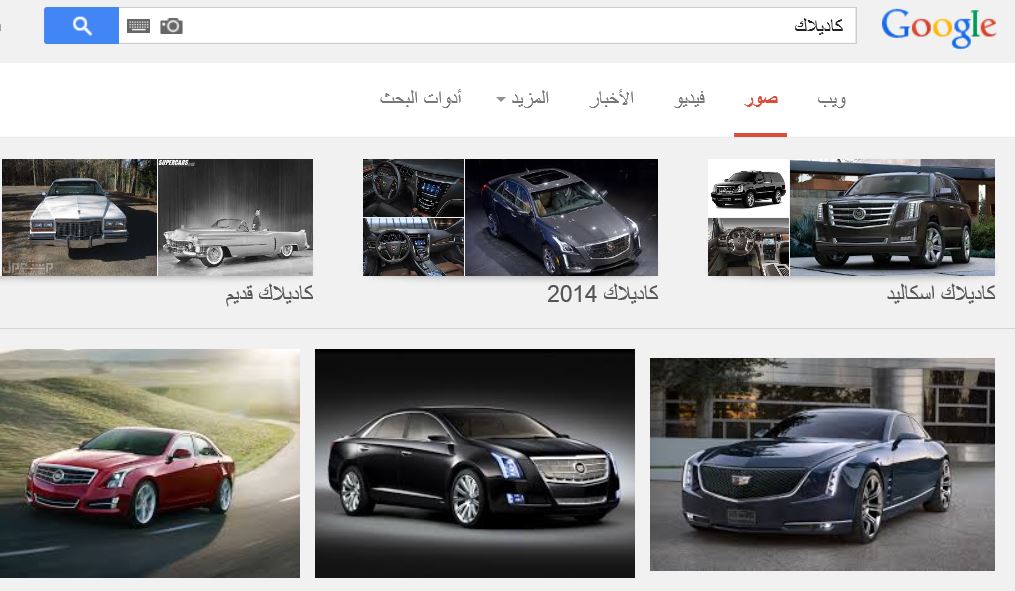The width and height of the screenshot is (1015, 591).
Task: Open red Cadillac ATS on road result
Action: coord(150,463)
